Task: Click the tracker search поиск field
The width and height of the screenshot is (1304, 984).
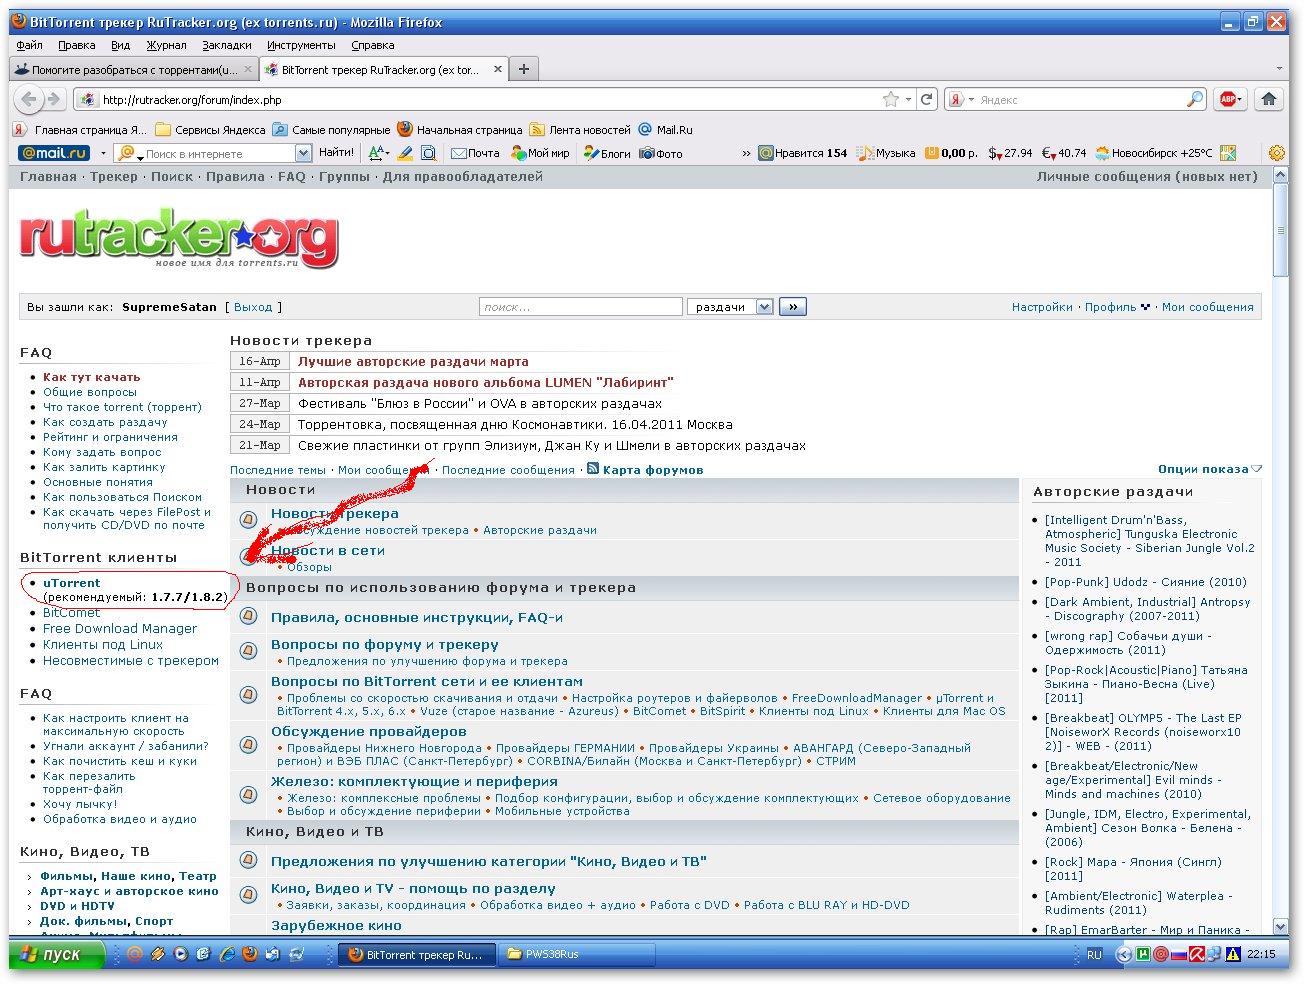Action: 580,307
